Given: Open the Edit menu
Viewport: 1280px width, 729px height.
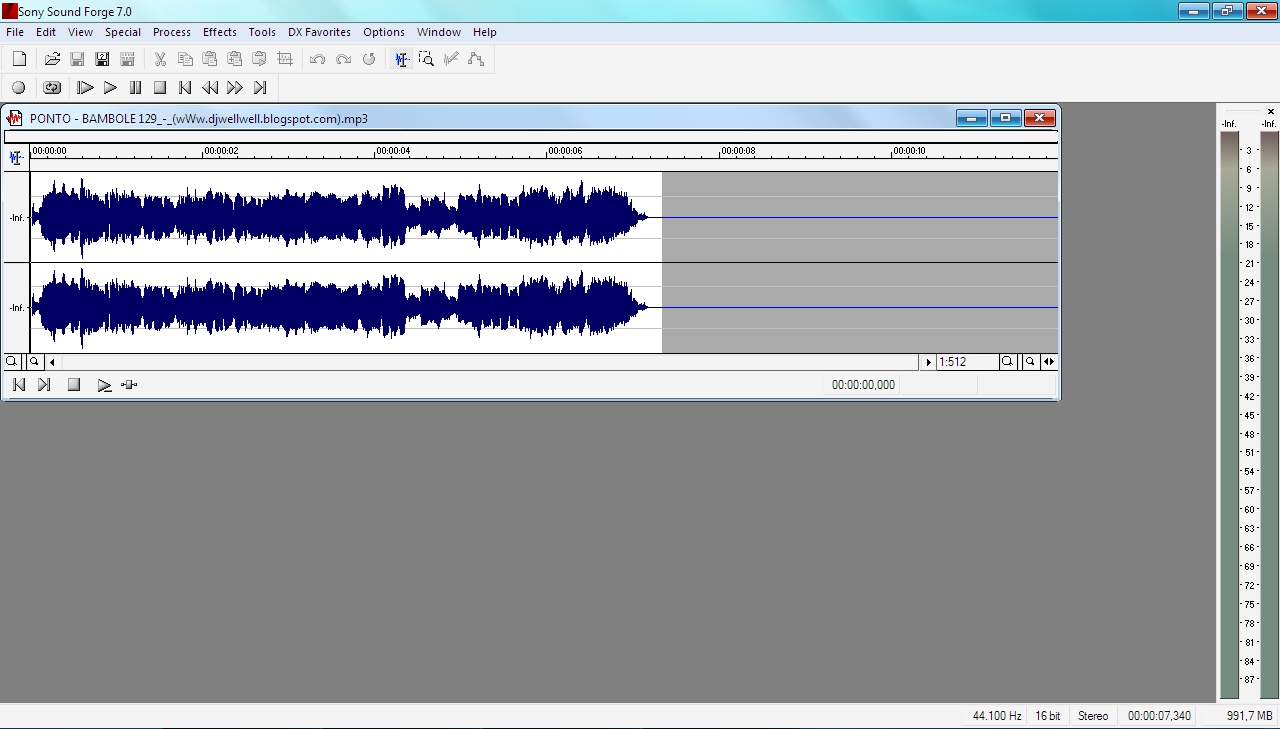Looking at the screenshot, I should click(46, 32).
